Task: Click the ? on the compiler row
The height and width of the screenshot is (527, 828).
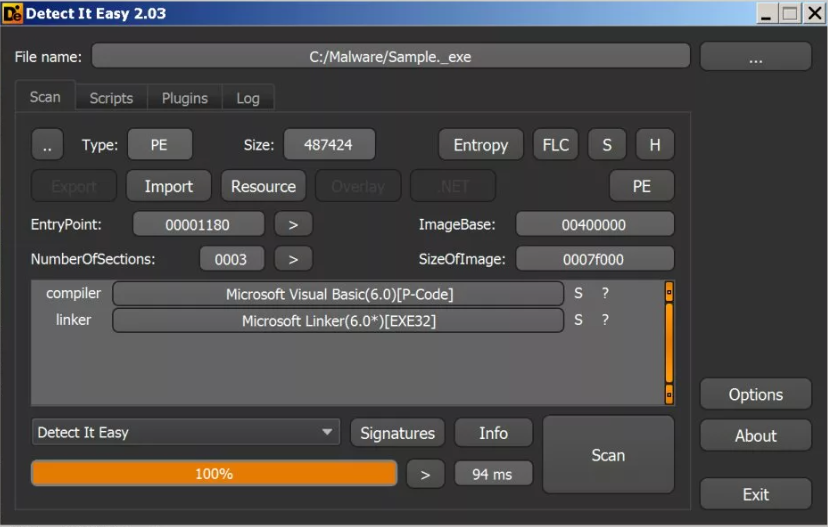Action: [x=605, y=293]
